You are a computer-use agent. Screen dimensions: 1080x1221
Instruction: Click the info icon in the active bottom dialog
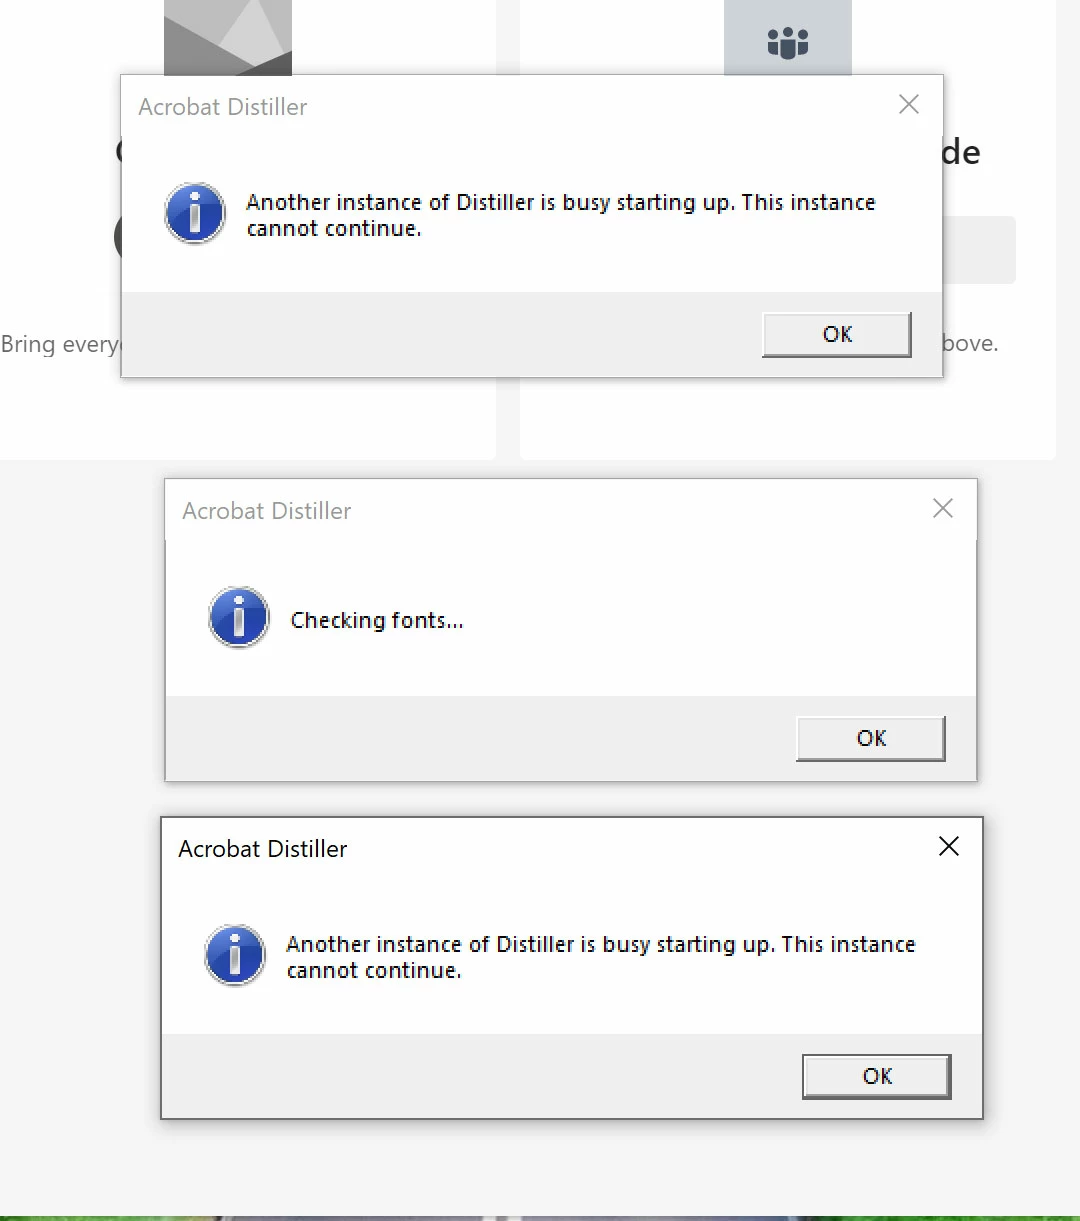(235, 955)
